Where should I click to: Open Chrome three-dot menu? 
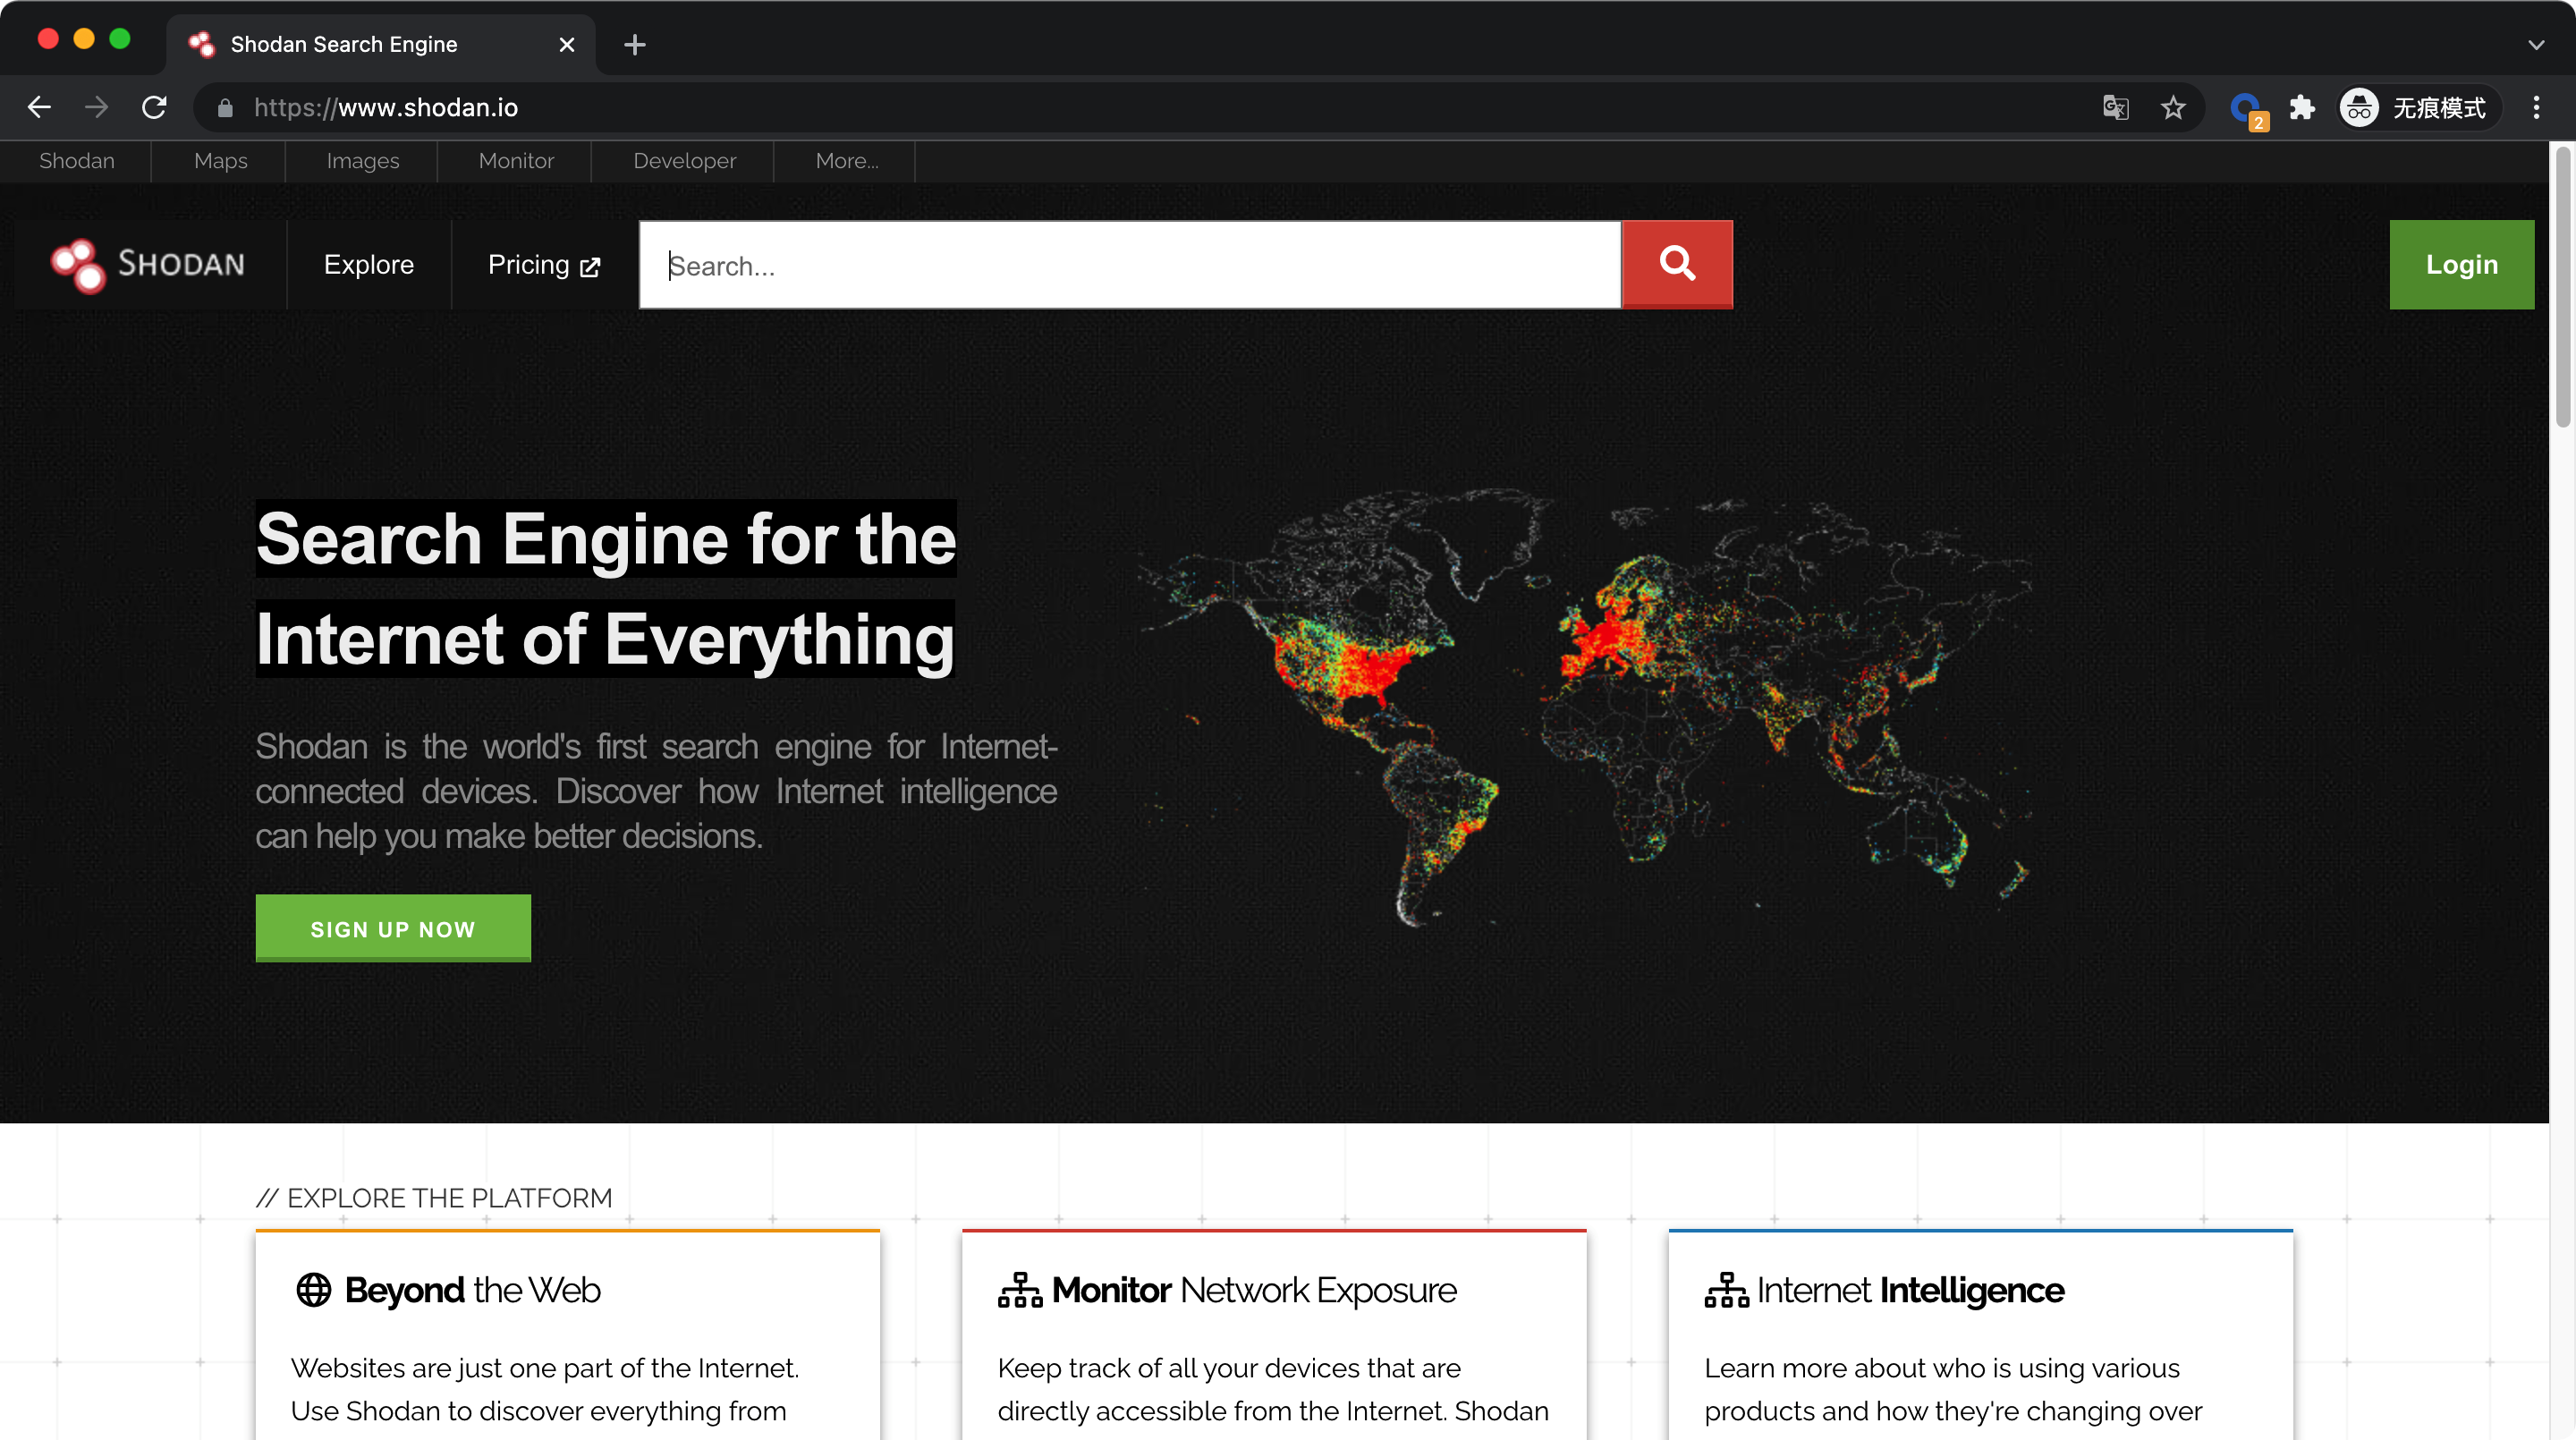(2536, 107)
